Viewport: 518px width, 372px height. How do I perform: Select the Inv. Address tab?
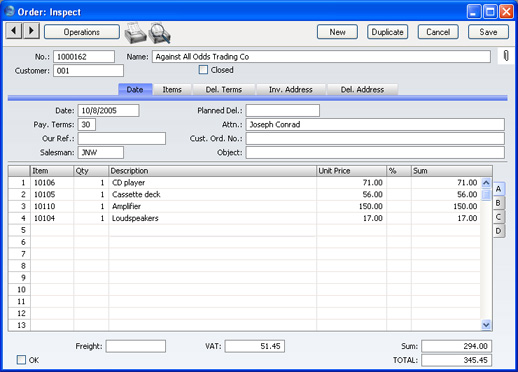tap(291, 90)
